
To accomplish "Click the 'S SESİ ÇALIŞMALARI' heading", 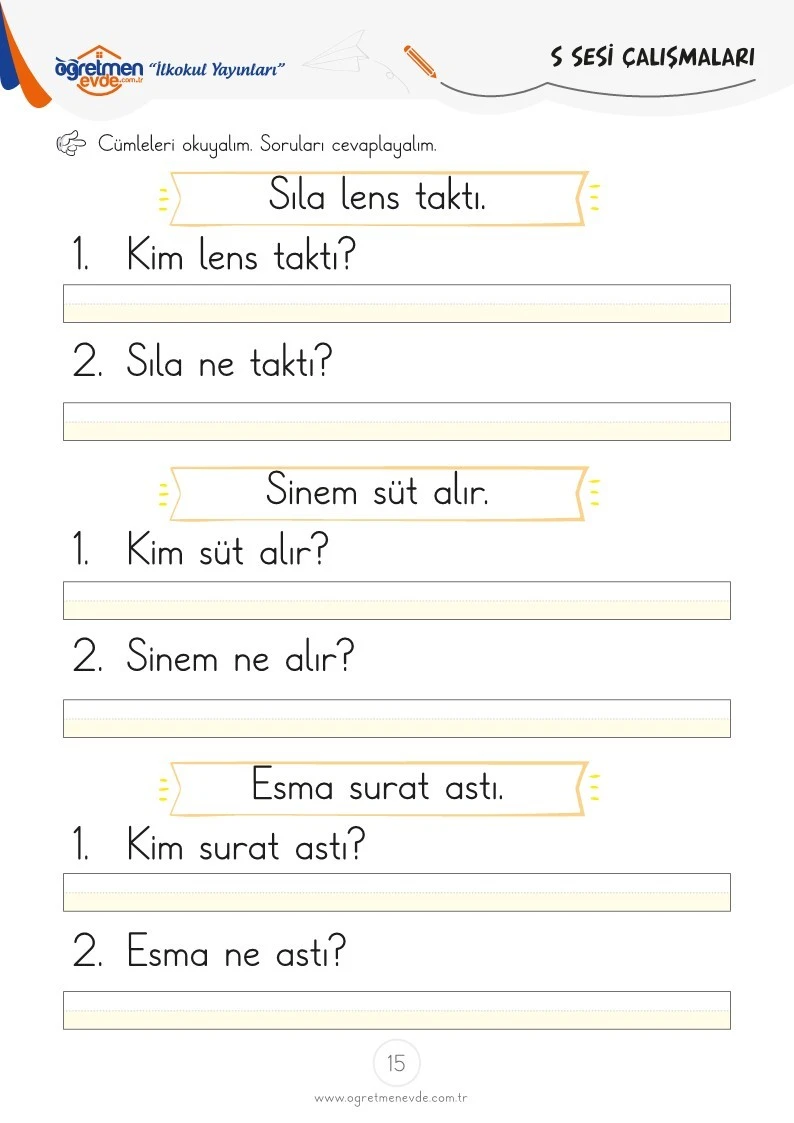I will (652, 57).
